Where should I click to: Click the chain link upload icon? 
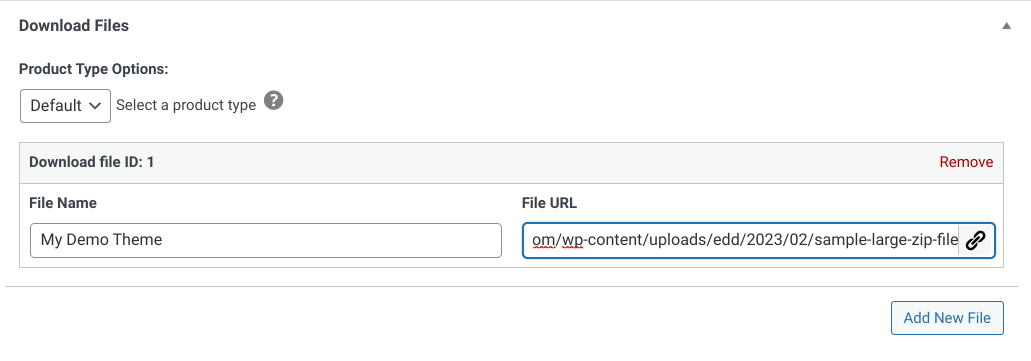point(976,241)
